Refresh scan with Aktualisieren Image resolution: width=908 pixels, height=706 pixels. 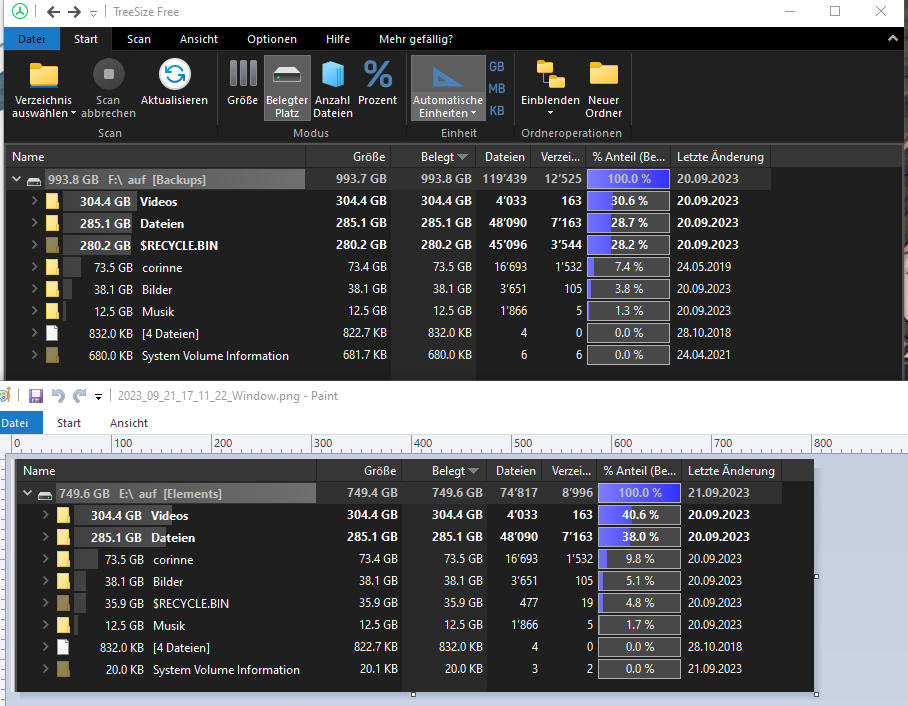pyautogui.click(x=174, y=83)
